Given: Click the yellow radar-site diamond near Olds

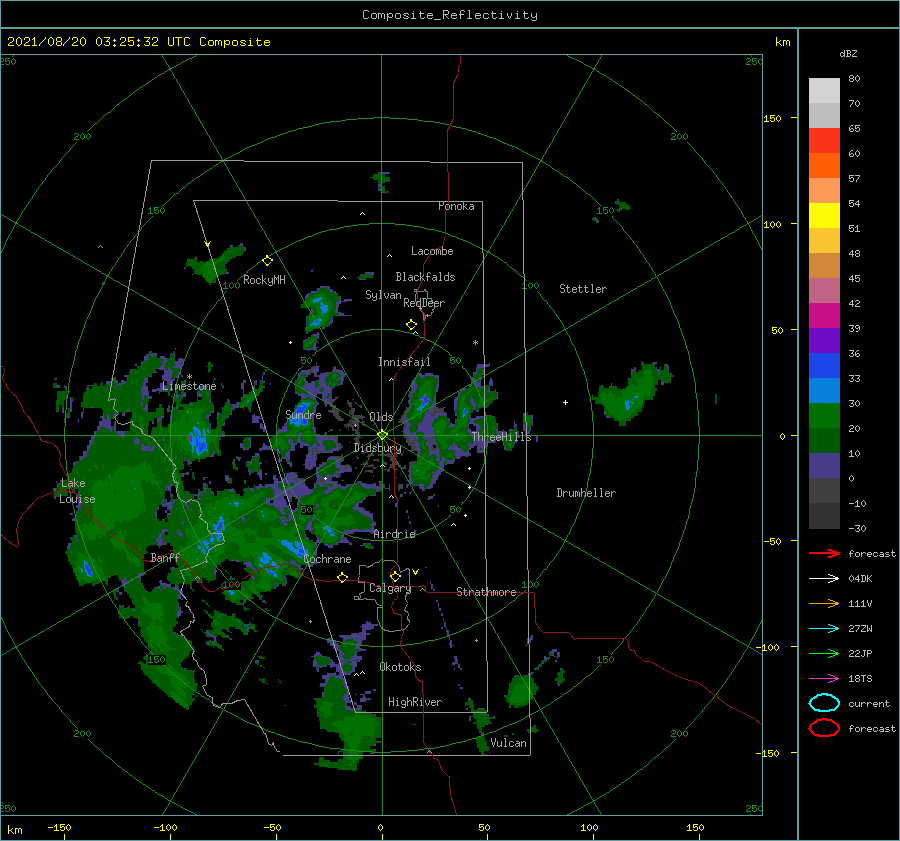Looking at the screenshot, I should coord(382,435).
